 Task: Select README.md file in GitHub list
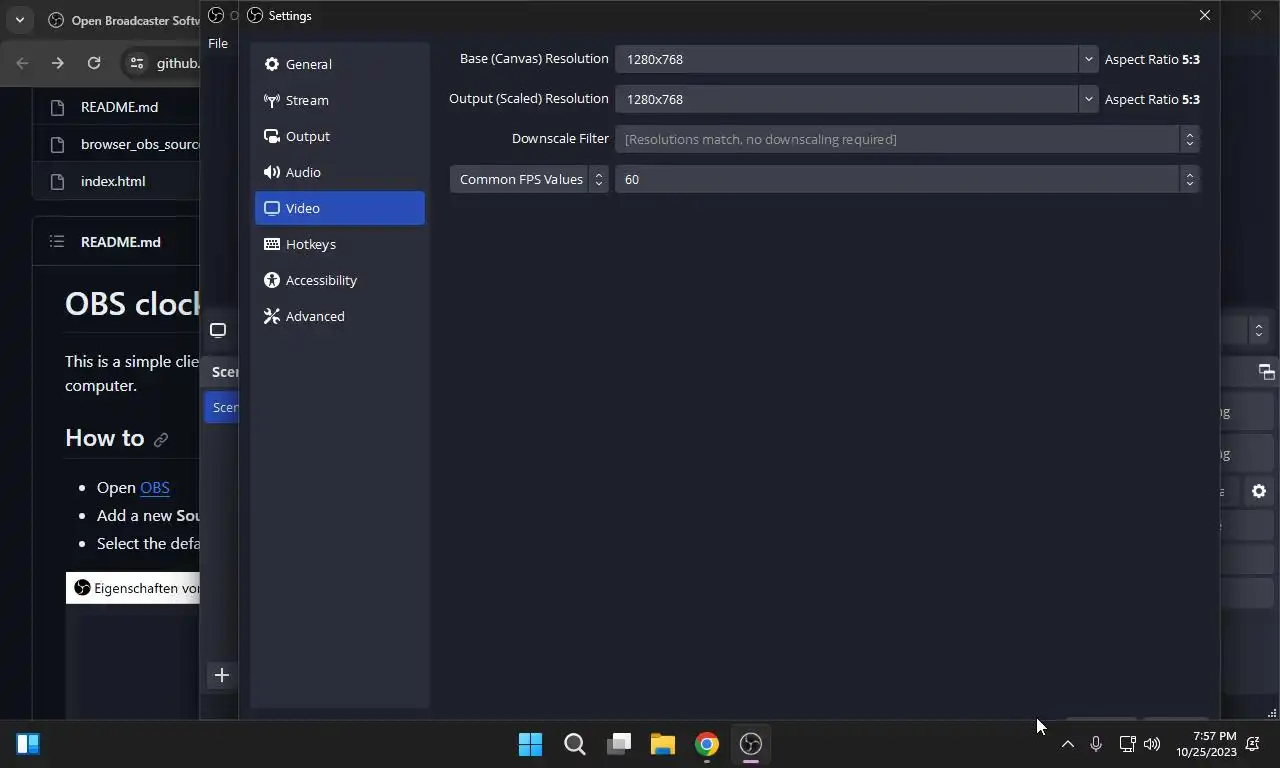coord(119,107)
